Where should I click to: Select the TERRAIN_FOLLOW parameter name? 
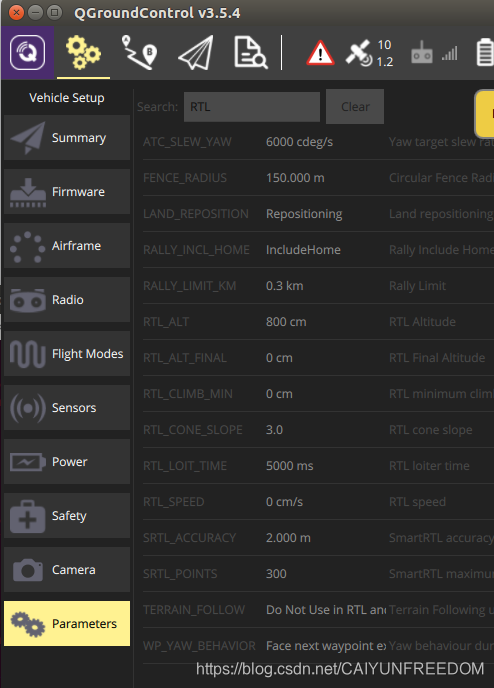click(194, 610)
